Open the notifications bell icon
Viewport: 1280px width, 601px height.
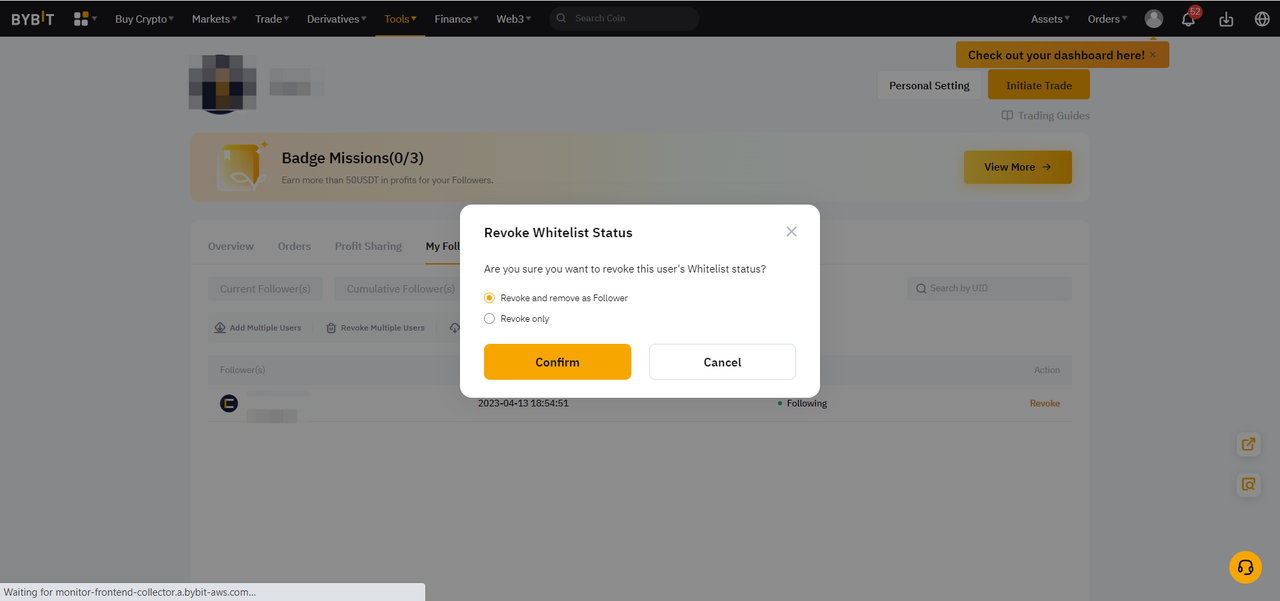click(1188, 18)
